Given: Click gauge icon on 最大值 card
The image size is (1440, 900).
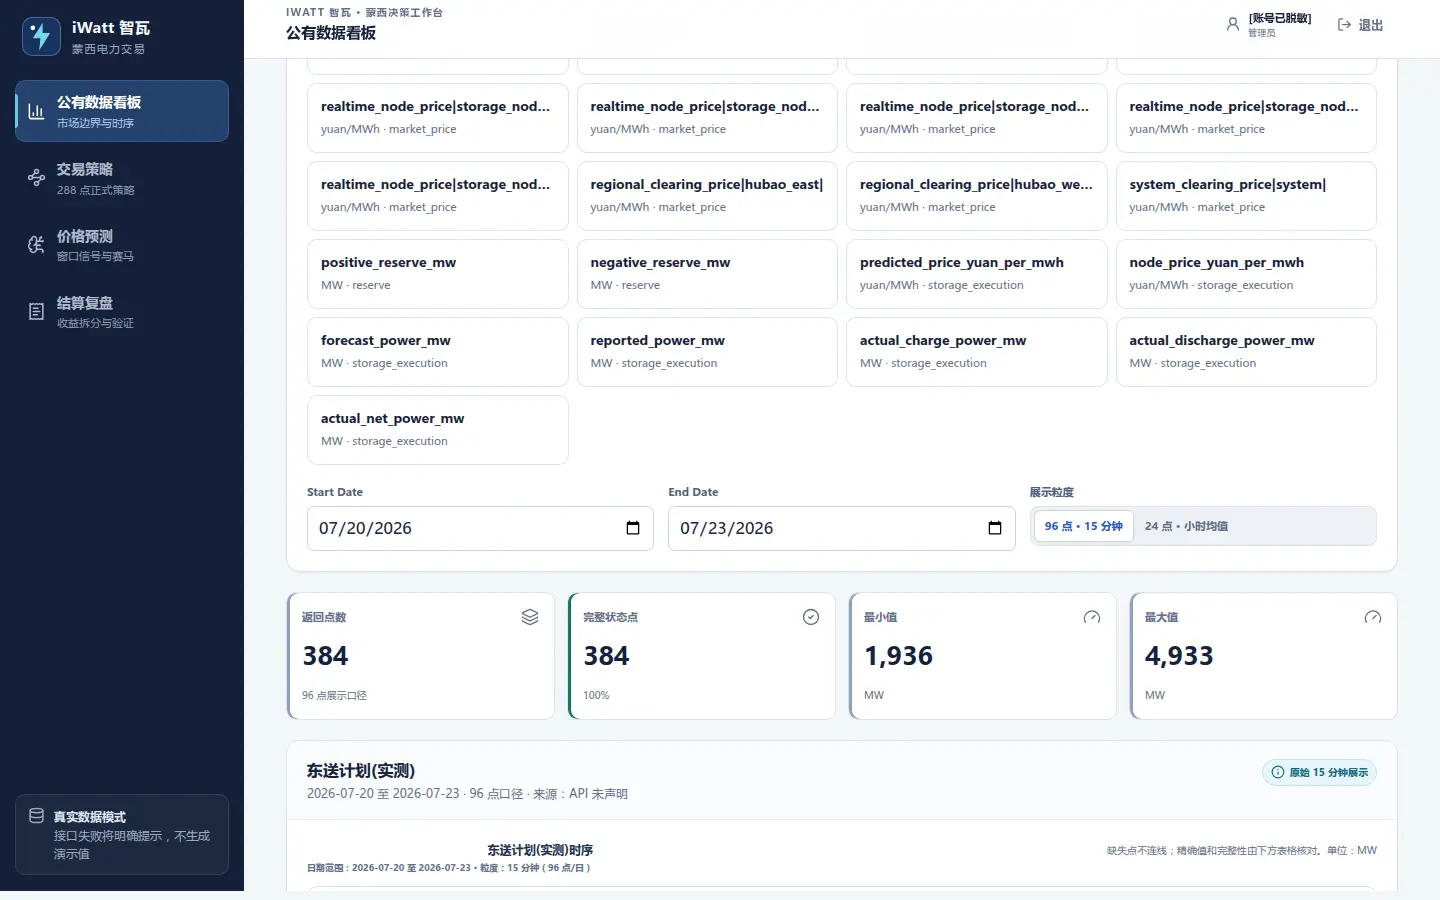Looking at the screenshot, I should coord(1373,617).
